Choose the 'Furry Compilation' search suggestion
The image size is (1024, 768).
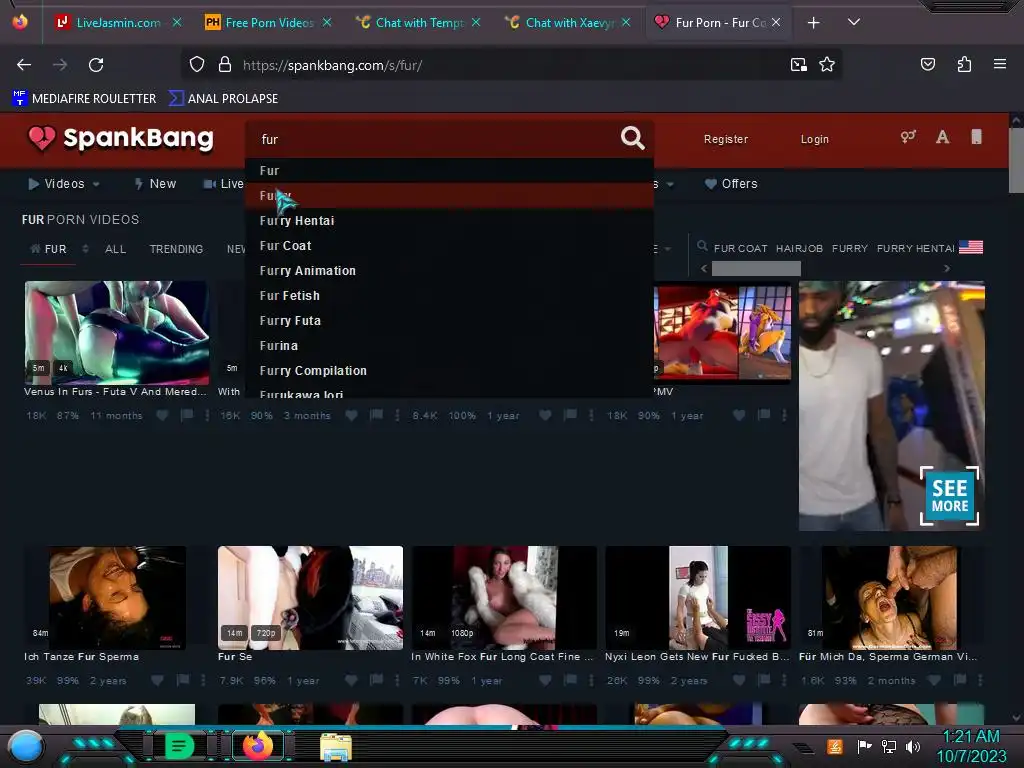click(449, 370)
